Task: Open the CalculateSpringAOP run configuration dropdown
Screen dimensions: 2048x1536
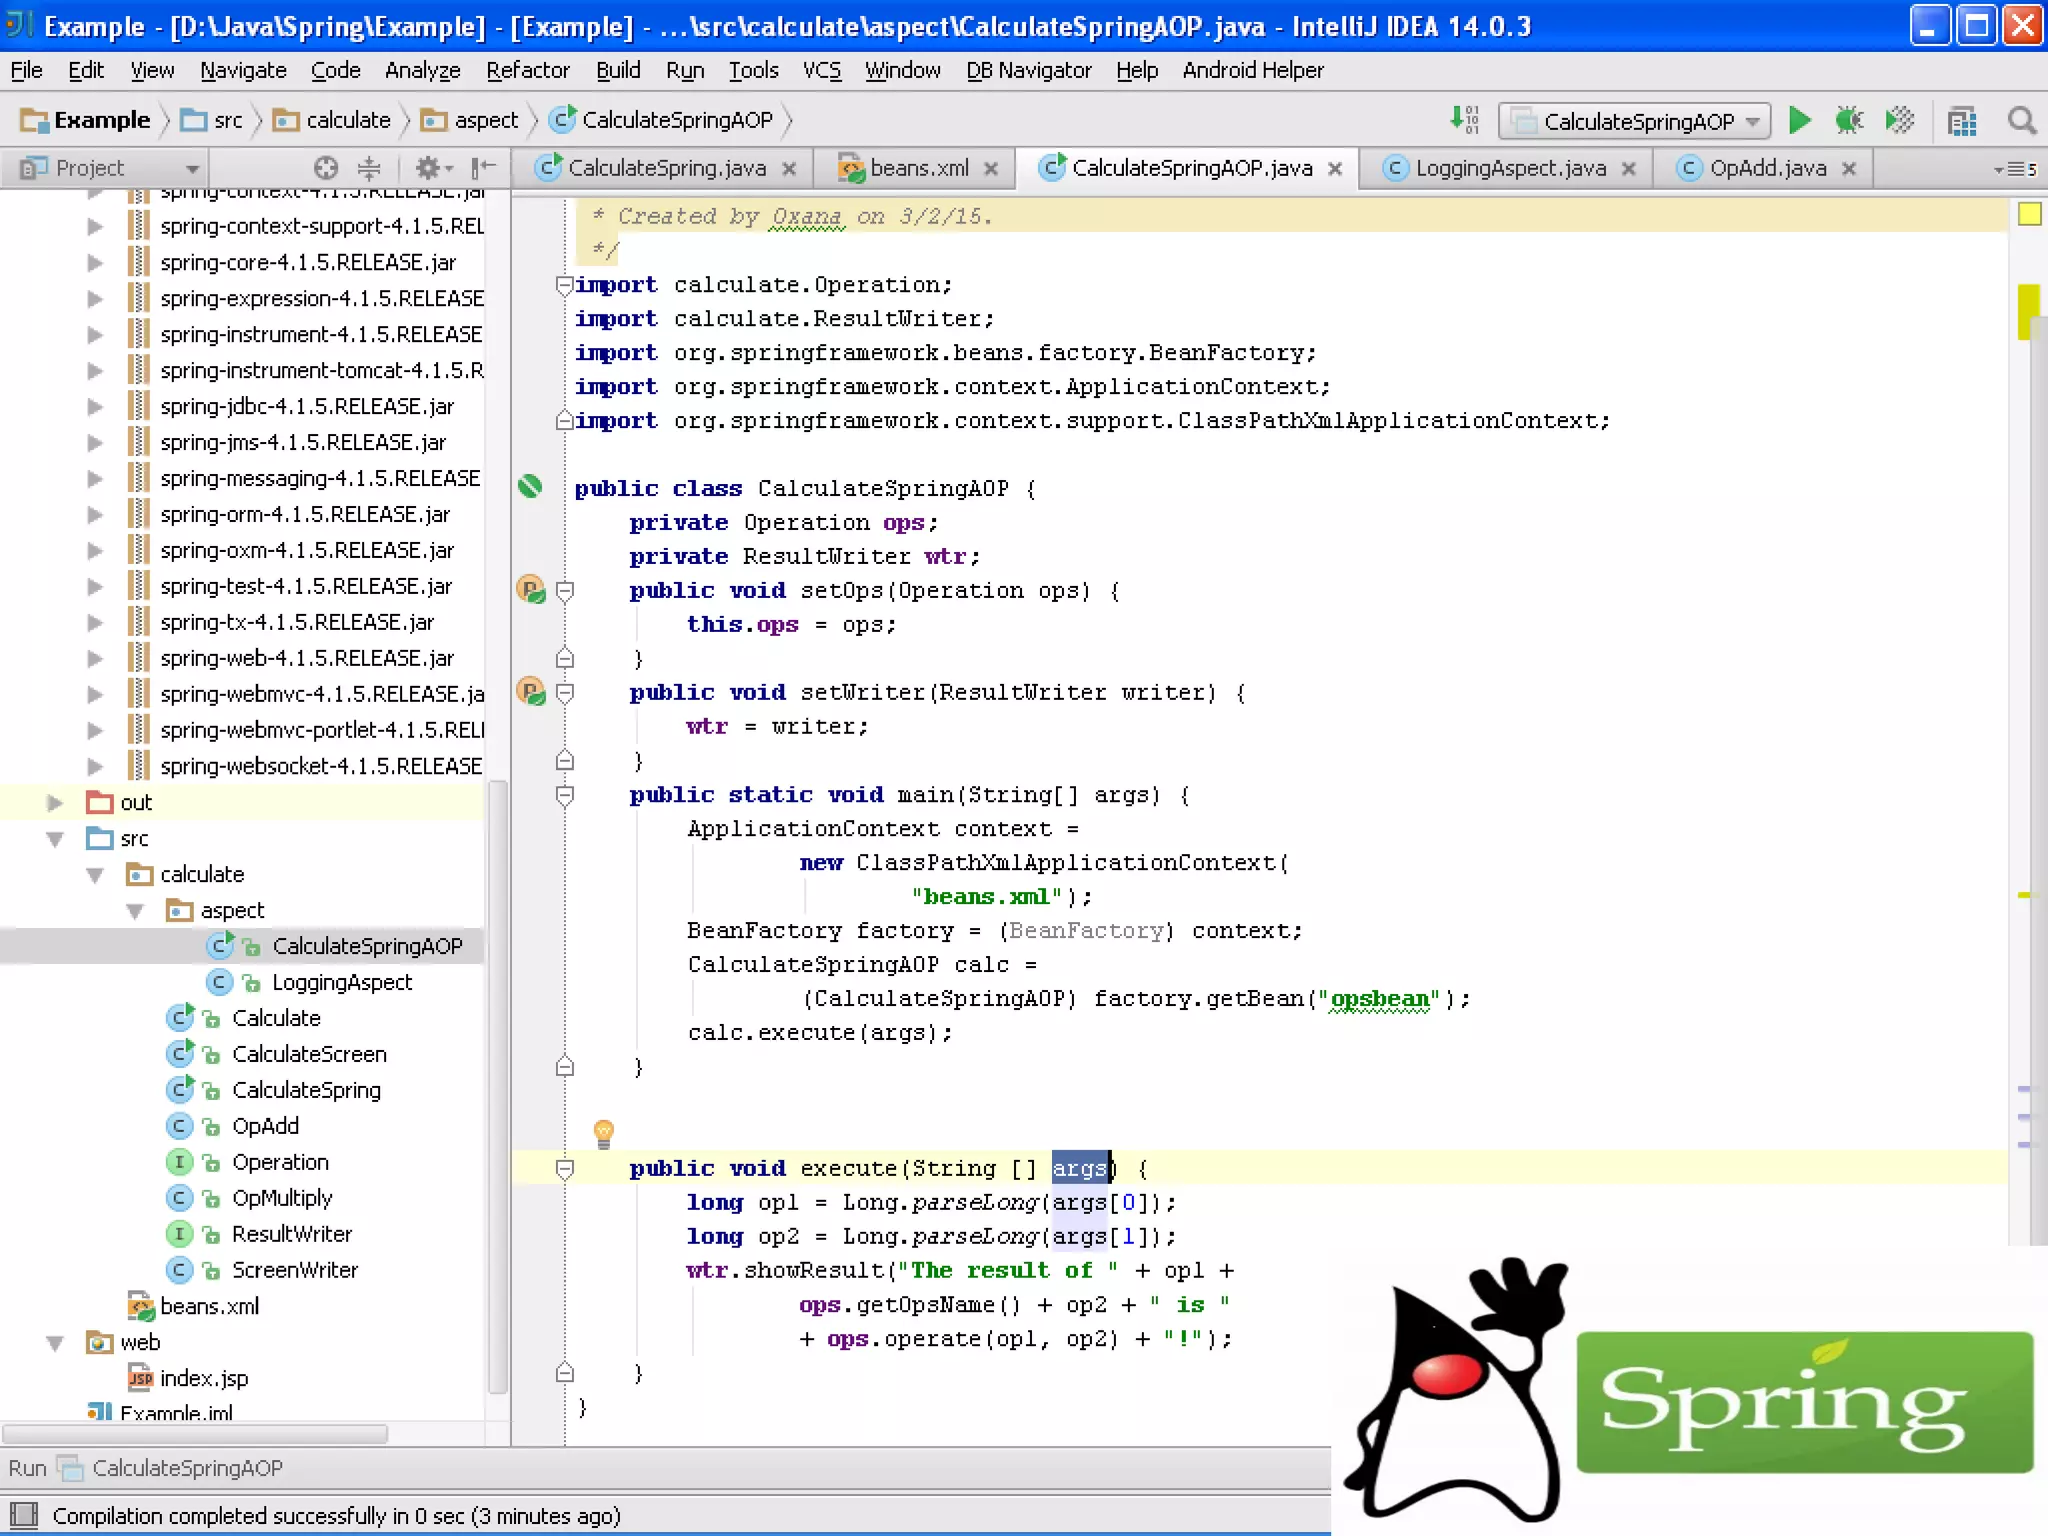Action: 1634,121
